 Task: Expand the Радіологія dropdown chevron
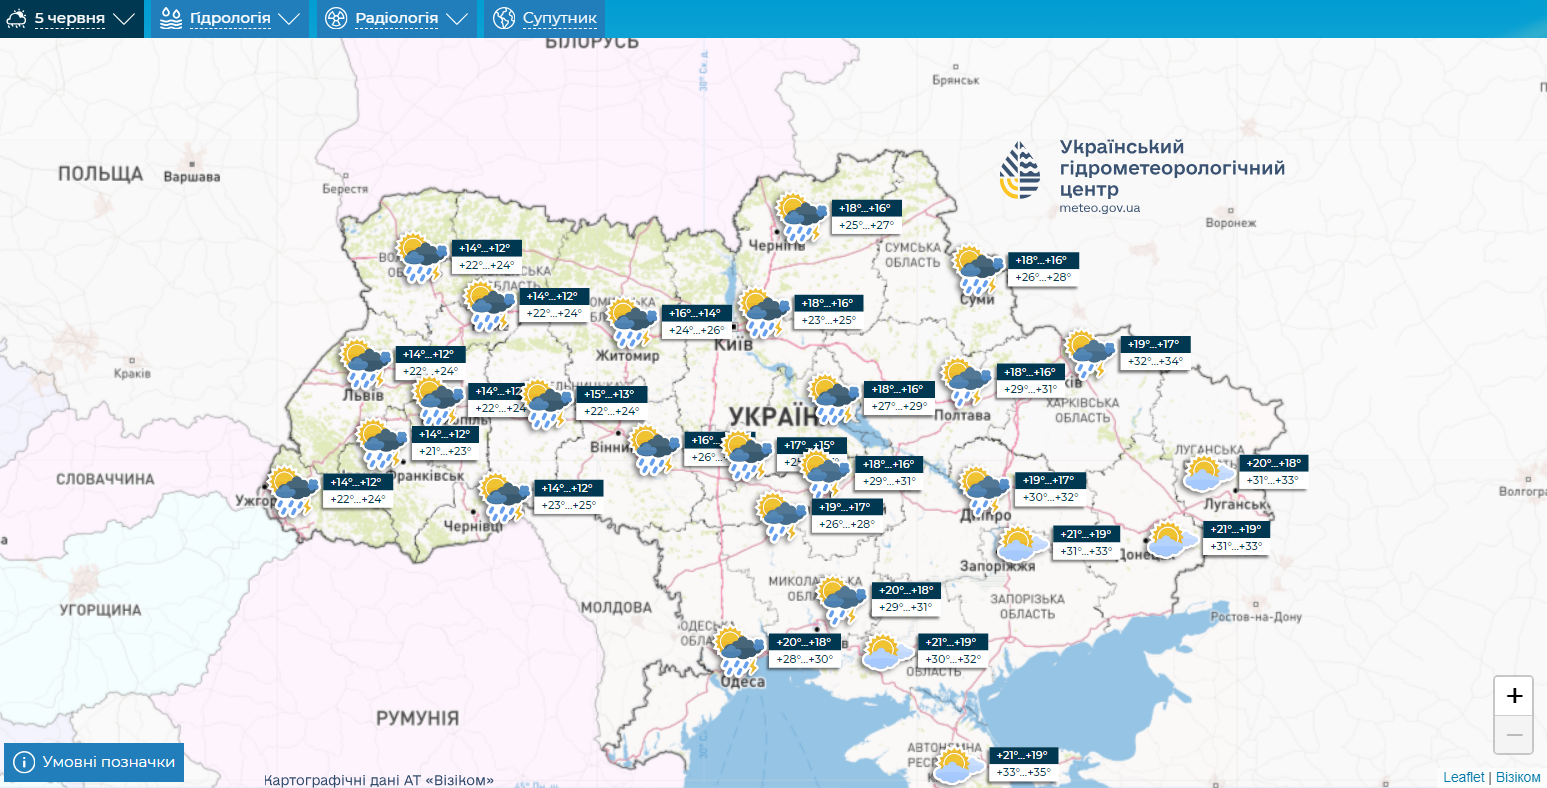tap(459, 17)
